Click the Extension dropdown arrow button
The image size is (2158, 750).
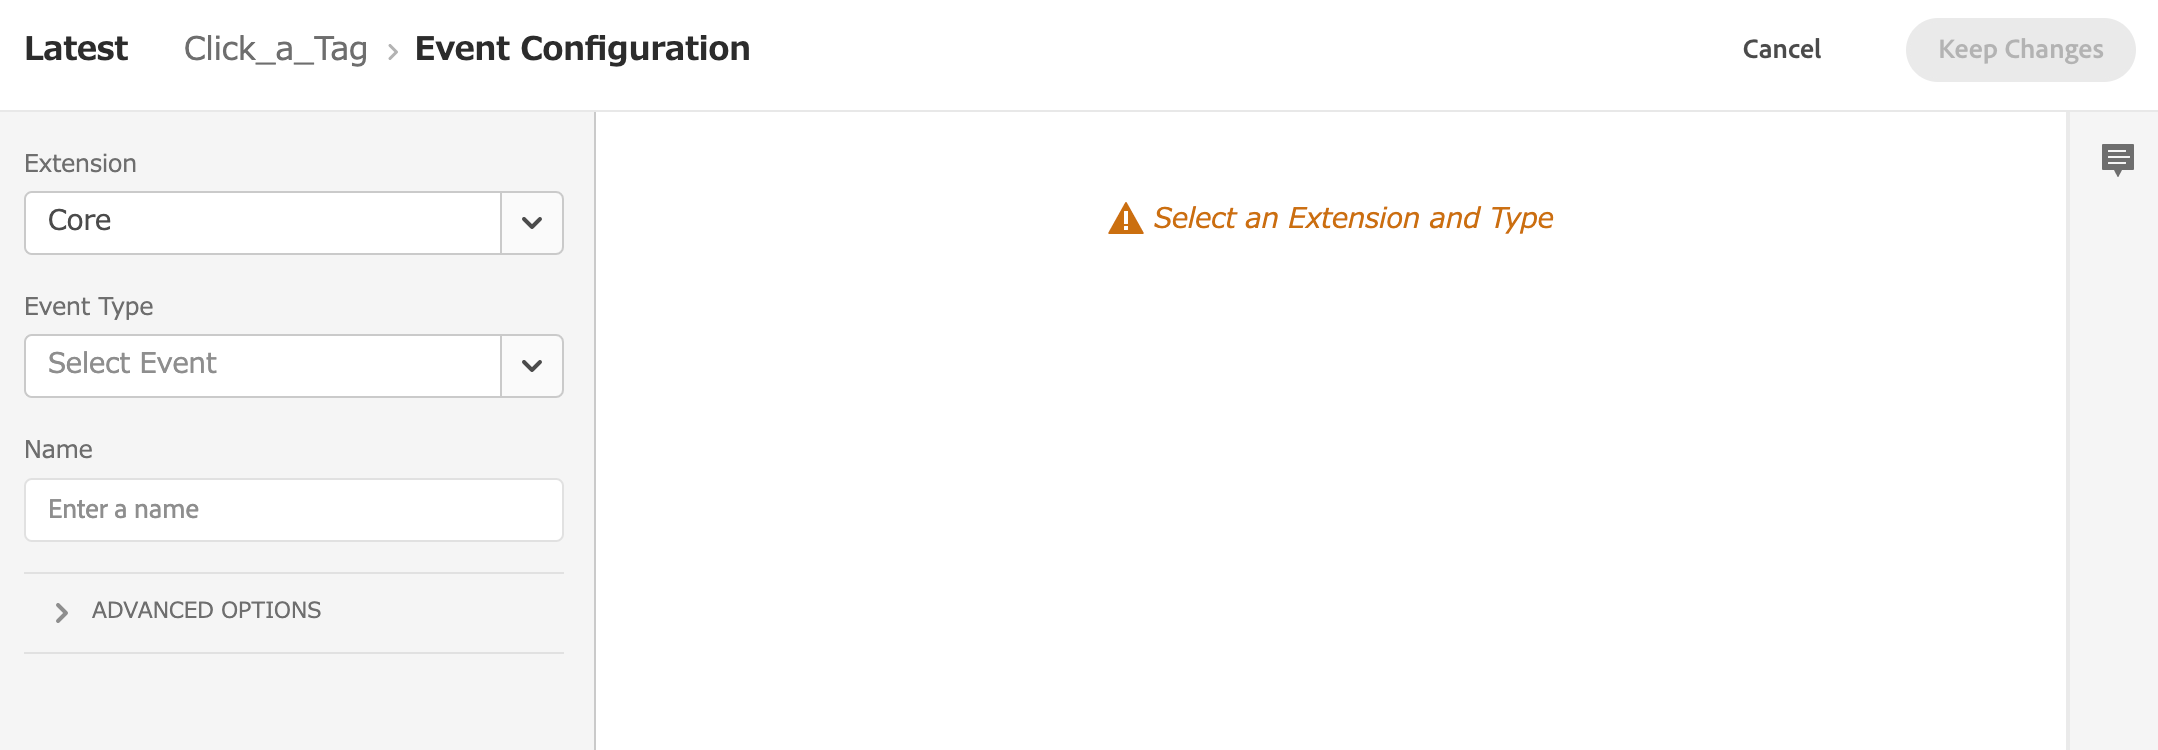pos(532,223)
